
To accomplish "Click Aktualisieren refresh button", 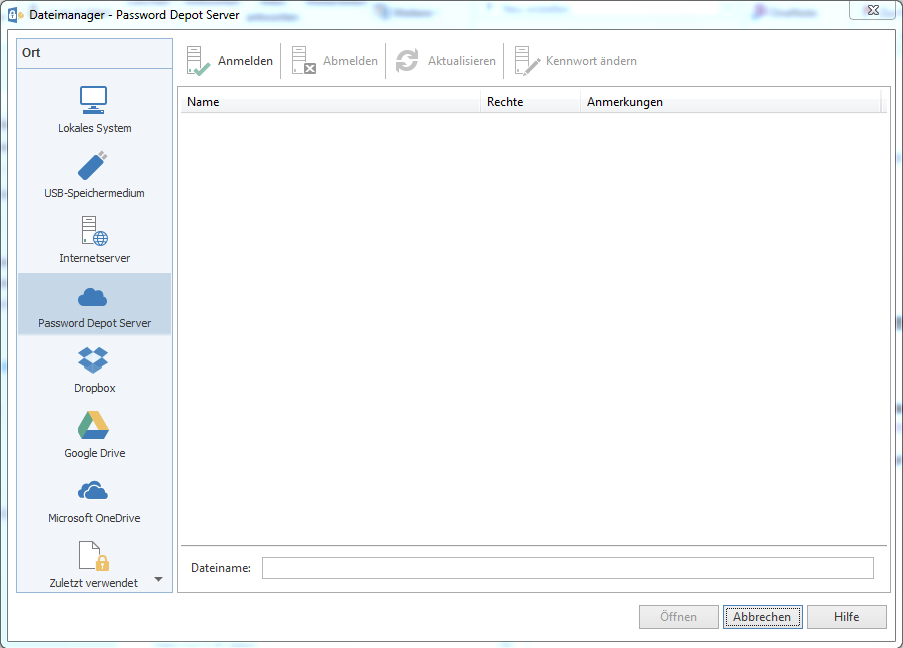I will tap(445, 60).
